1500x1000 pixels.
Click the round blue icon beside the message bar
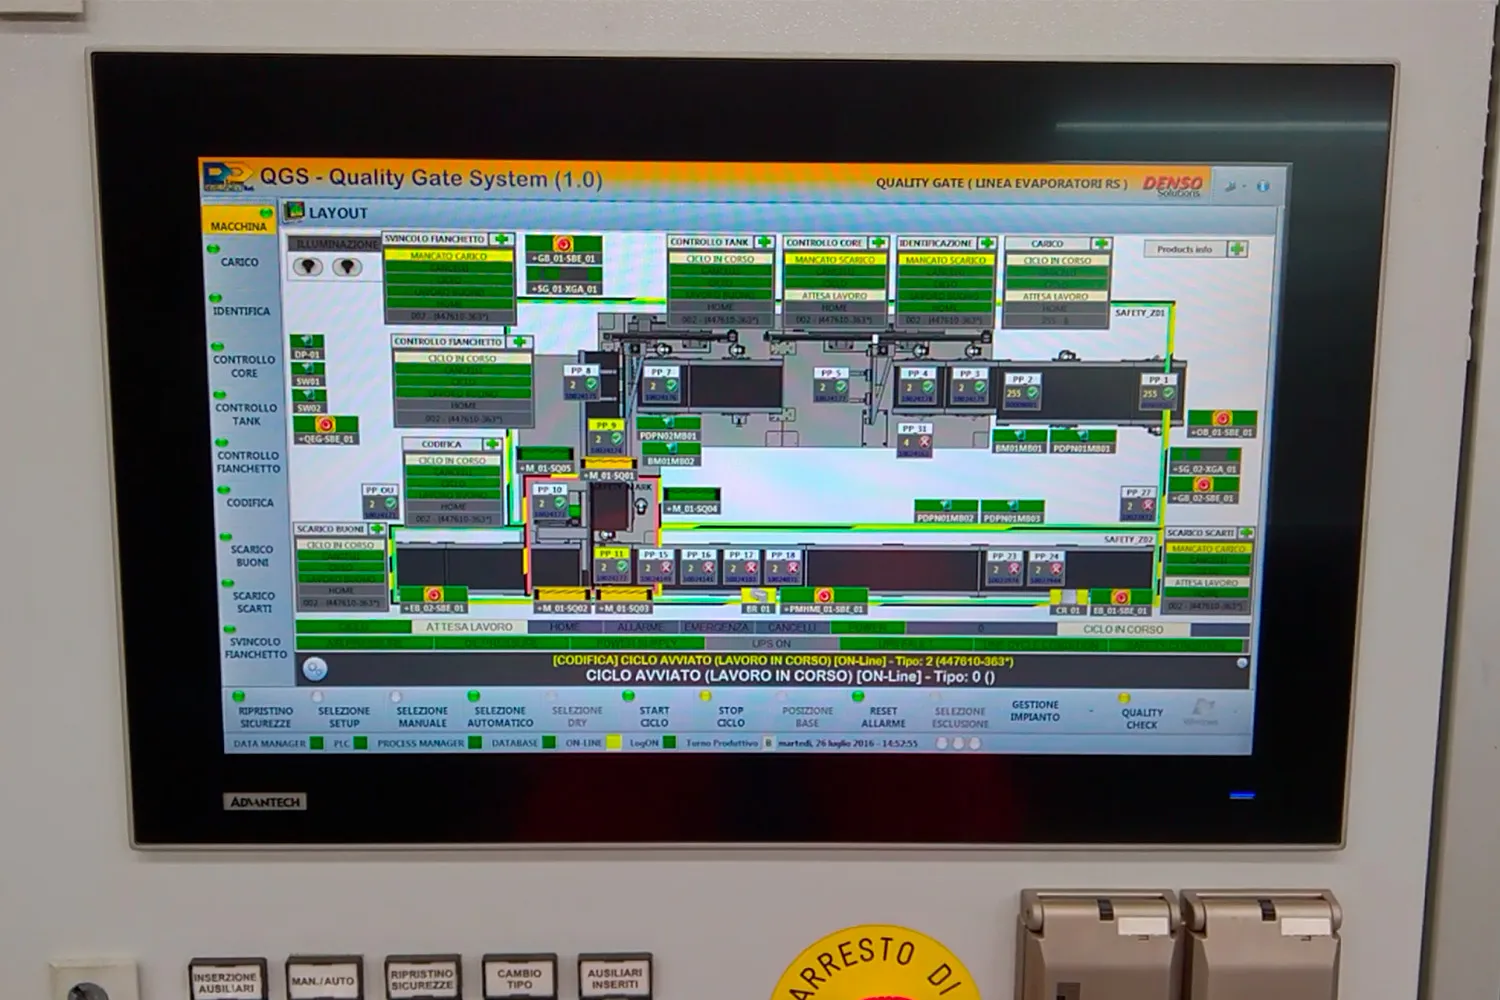click(314, 669)
